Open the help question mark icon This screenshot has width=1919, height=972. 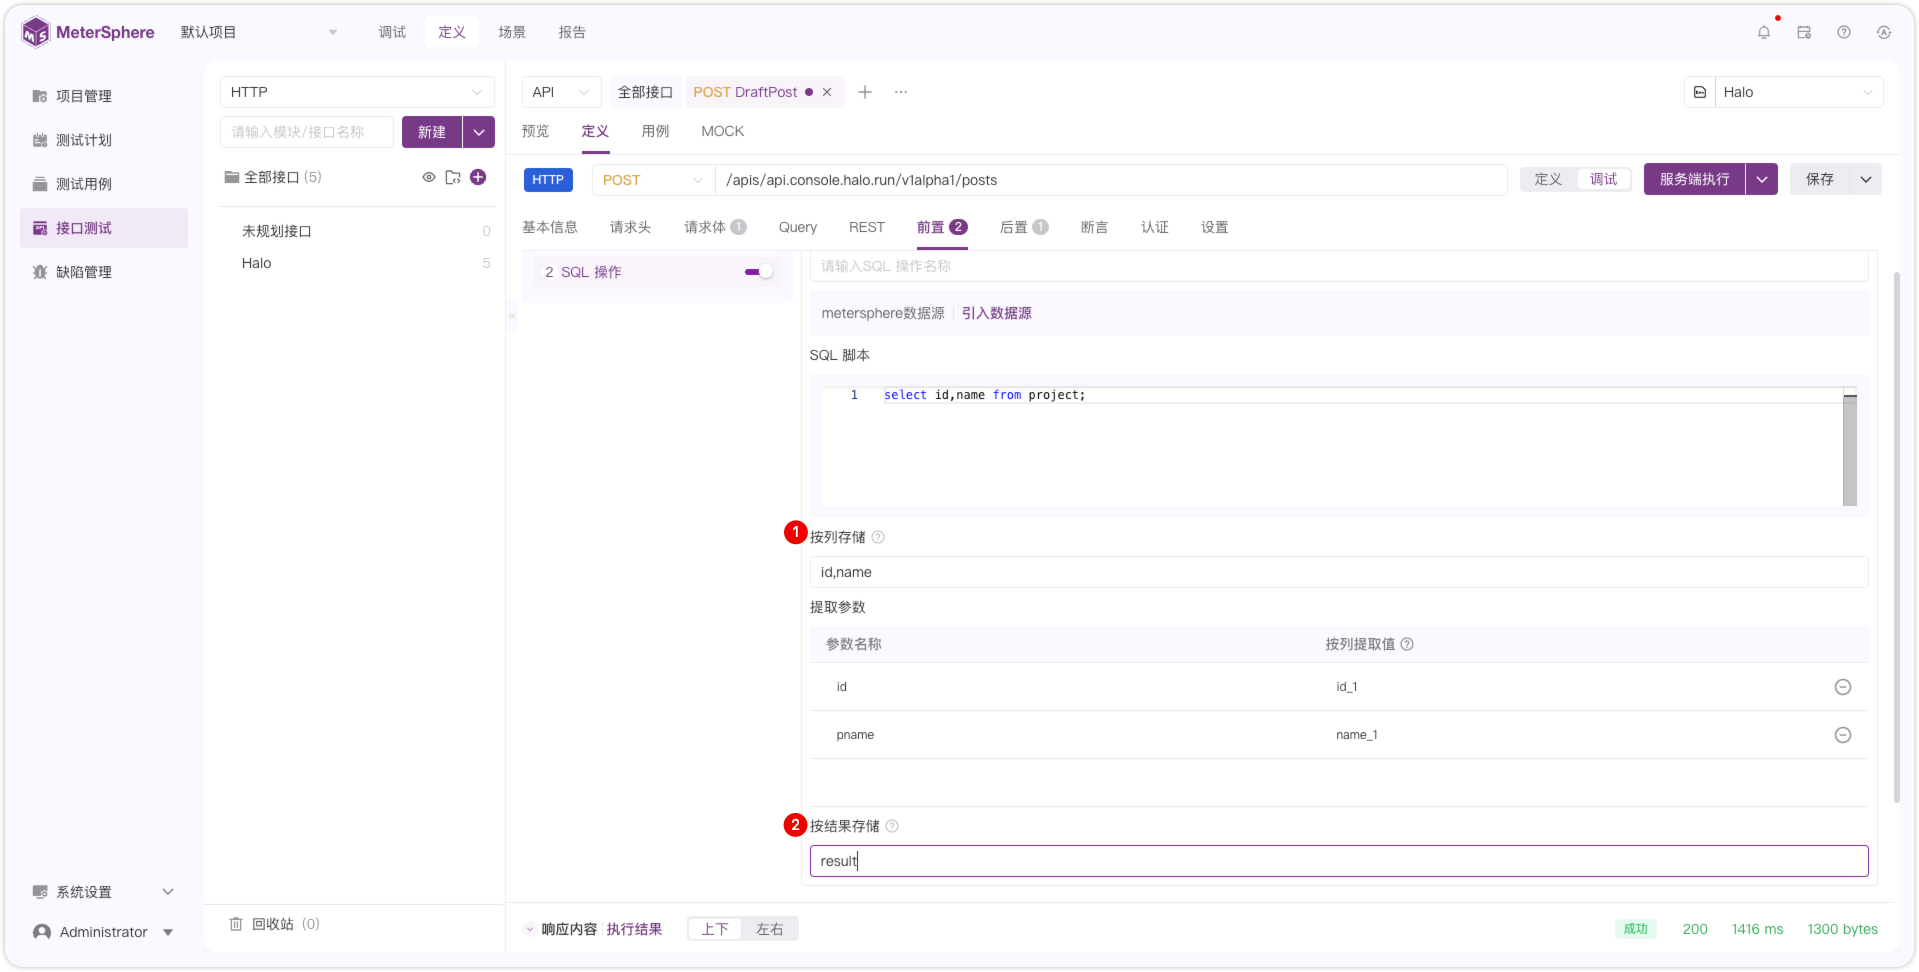point(1843,32)
